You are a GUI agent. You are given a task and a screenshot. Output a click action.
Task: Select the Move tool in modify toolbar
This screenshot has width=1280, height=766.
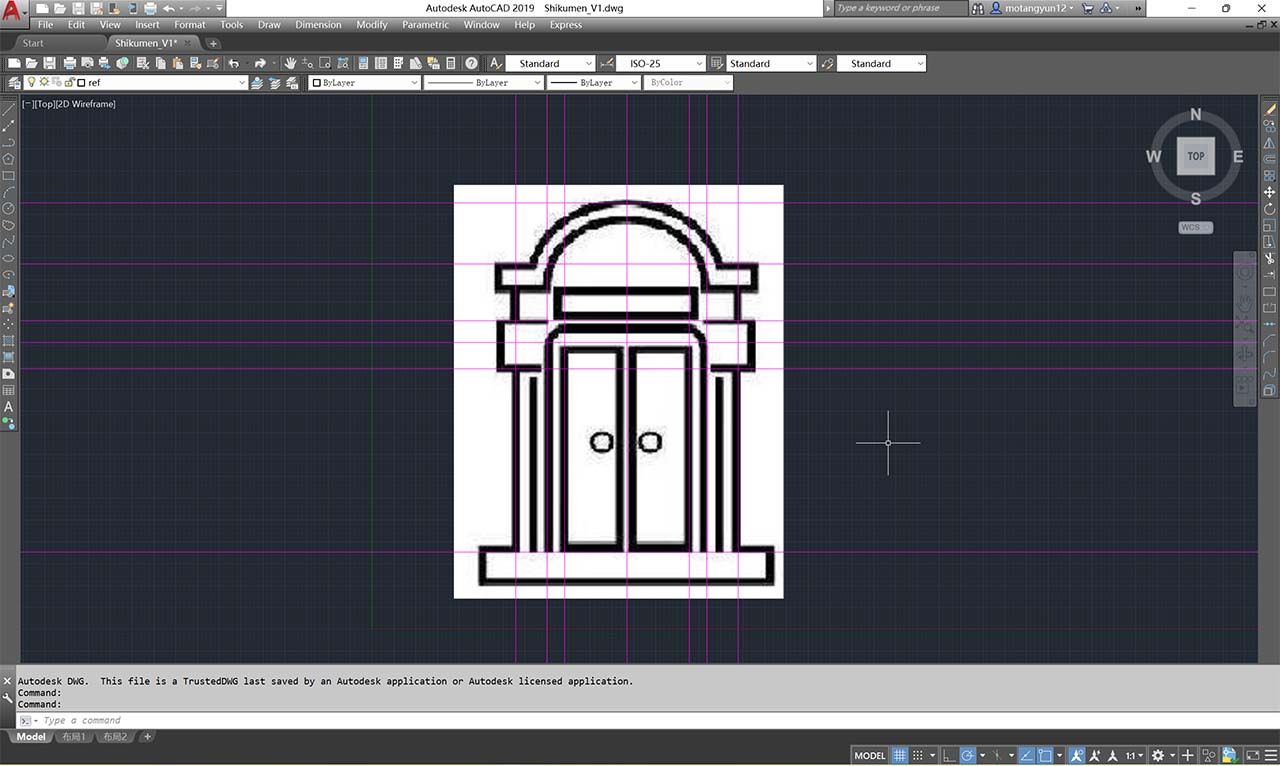(1270, 192)
